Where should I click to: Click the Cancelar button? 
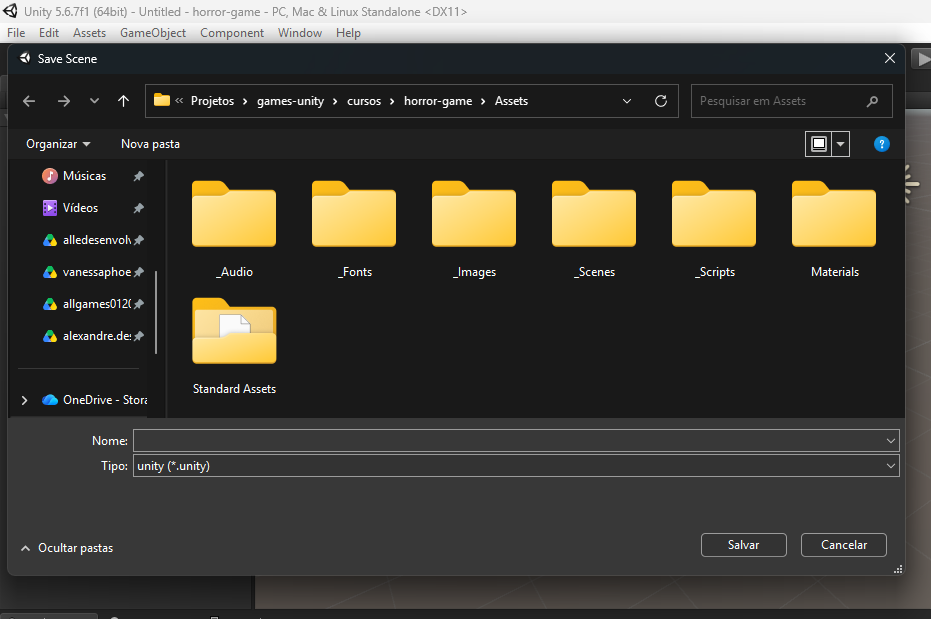pos(844,545)
